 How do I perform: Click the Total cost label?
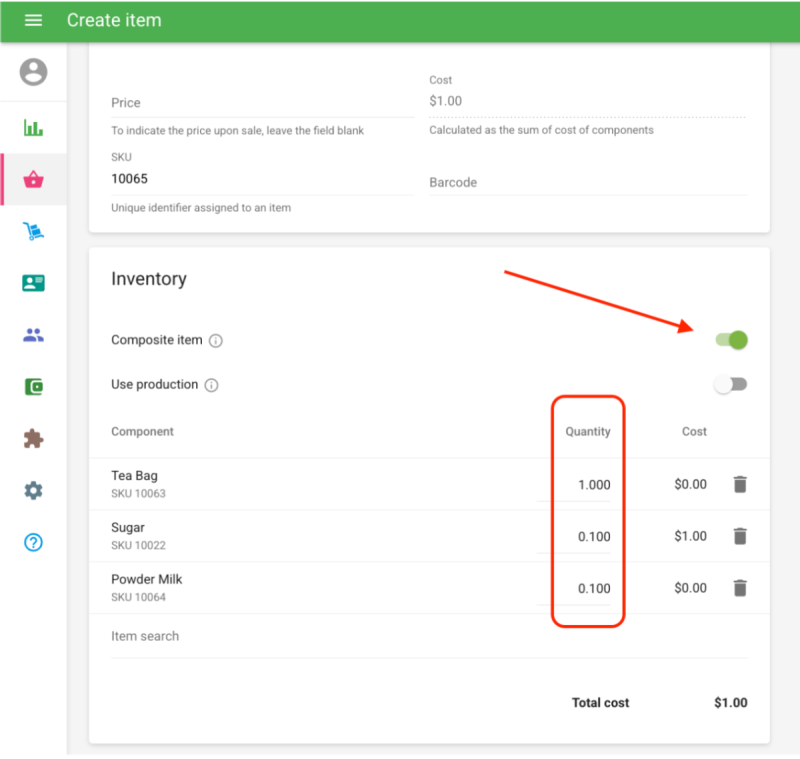(601, 703)
